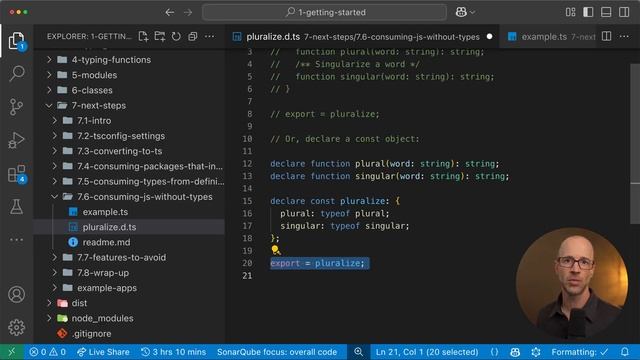Toggle the primary side bar
Screen dimensions: 640x360
click(x=588, y=12)
